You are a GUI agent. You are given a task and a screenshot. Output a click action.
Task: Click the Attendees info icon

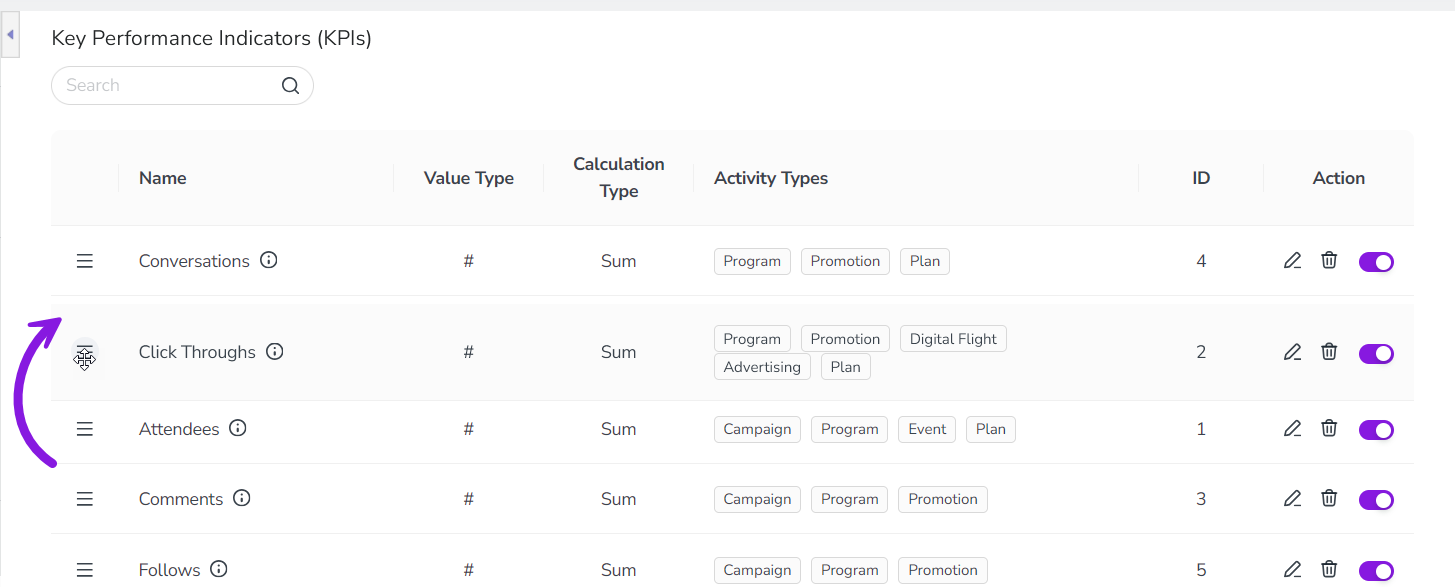tap(238, 428)
